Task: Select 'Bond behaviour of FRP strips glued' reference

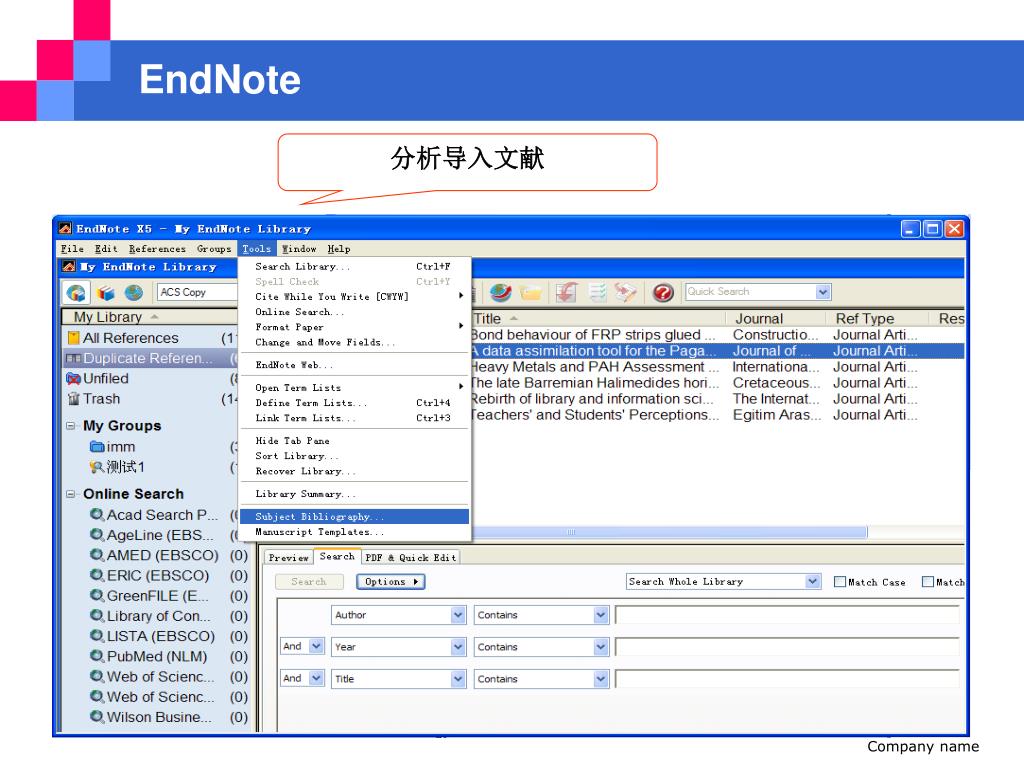Action: tap(593, 335)
